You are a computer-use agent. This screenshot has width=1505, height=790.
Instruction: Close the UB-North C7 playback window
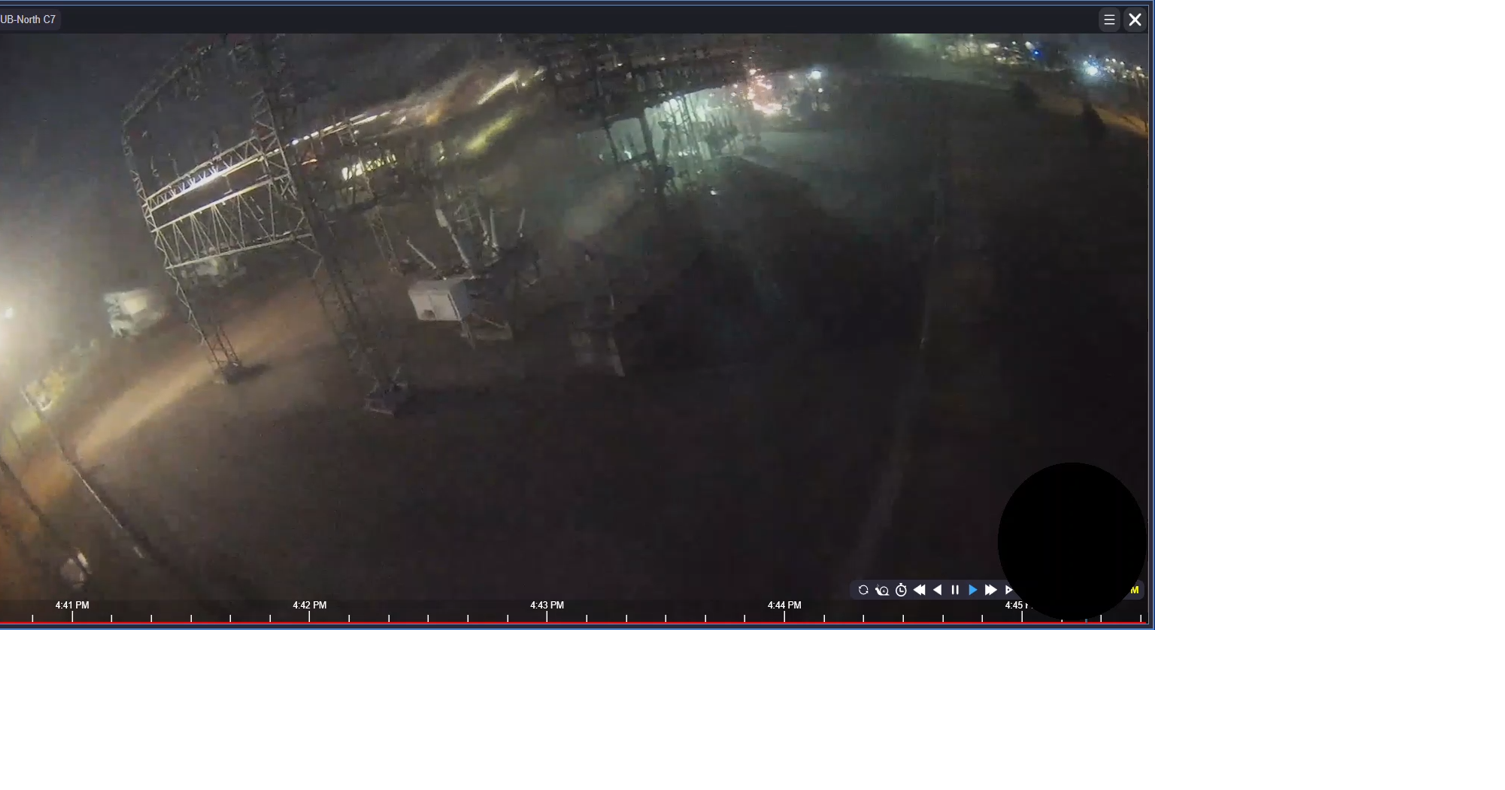[1135, 19]
